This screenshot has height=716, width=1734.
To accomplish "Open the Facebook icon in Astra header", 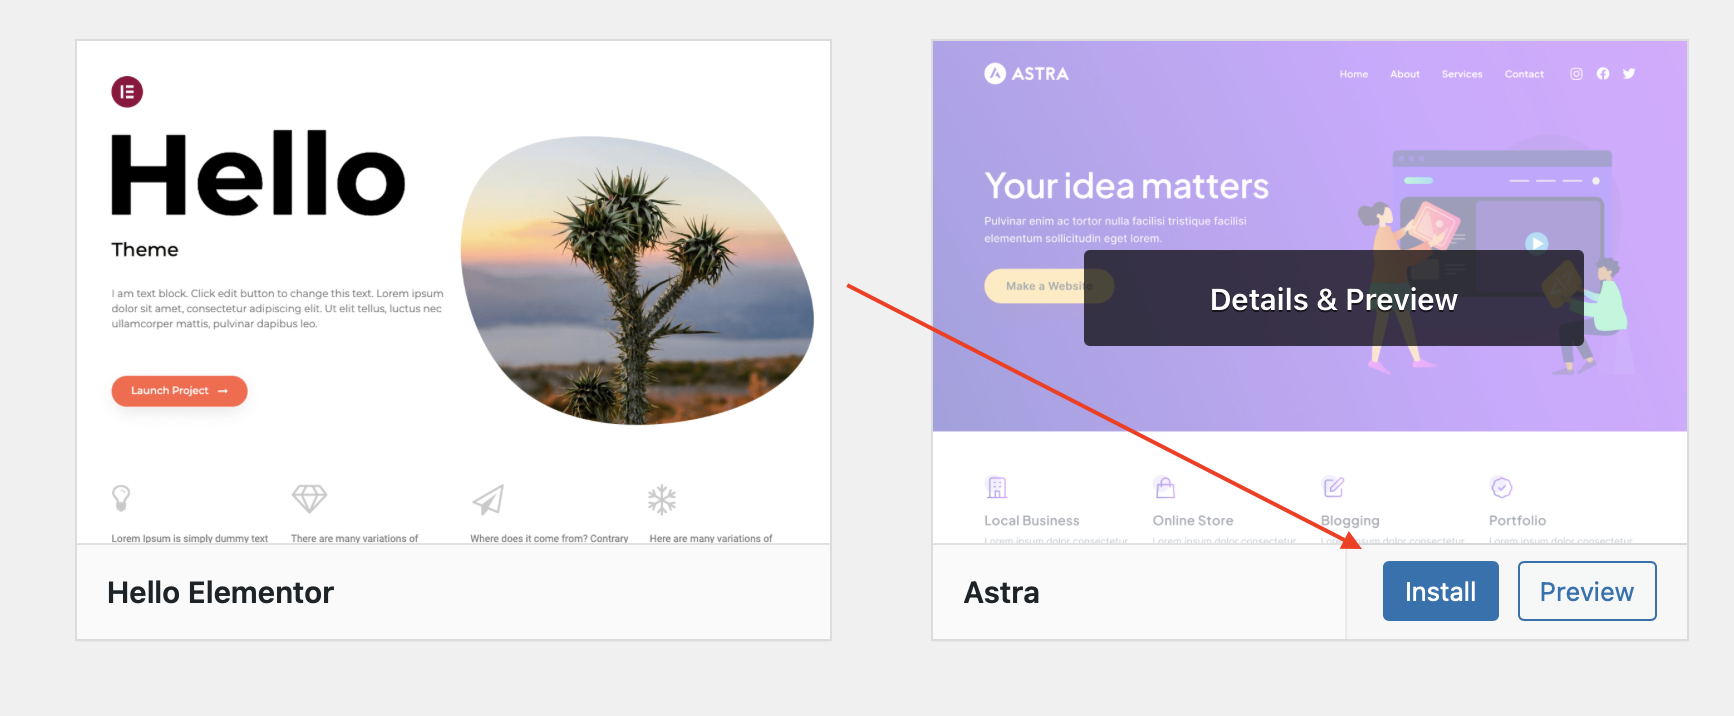I will coord(1603,74).
